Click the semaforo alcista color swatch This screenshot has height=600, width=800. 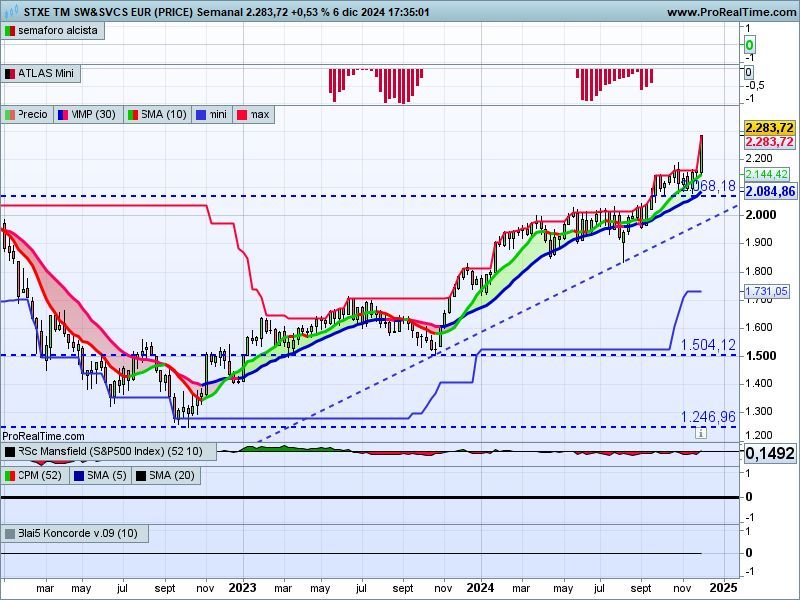[x=10, y=31]
